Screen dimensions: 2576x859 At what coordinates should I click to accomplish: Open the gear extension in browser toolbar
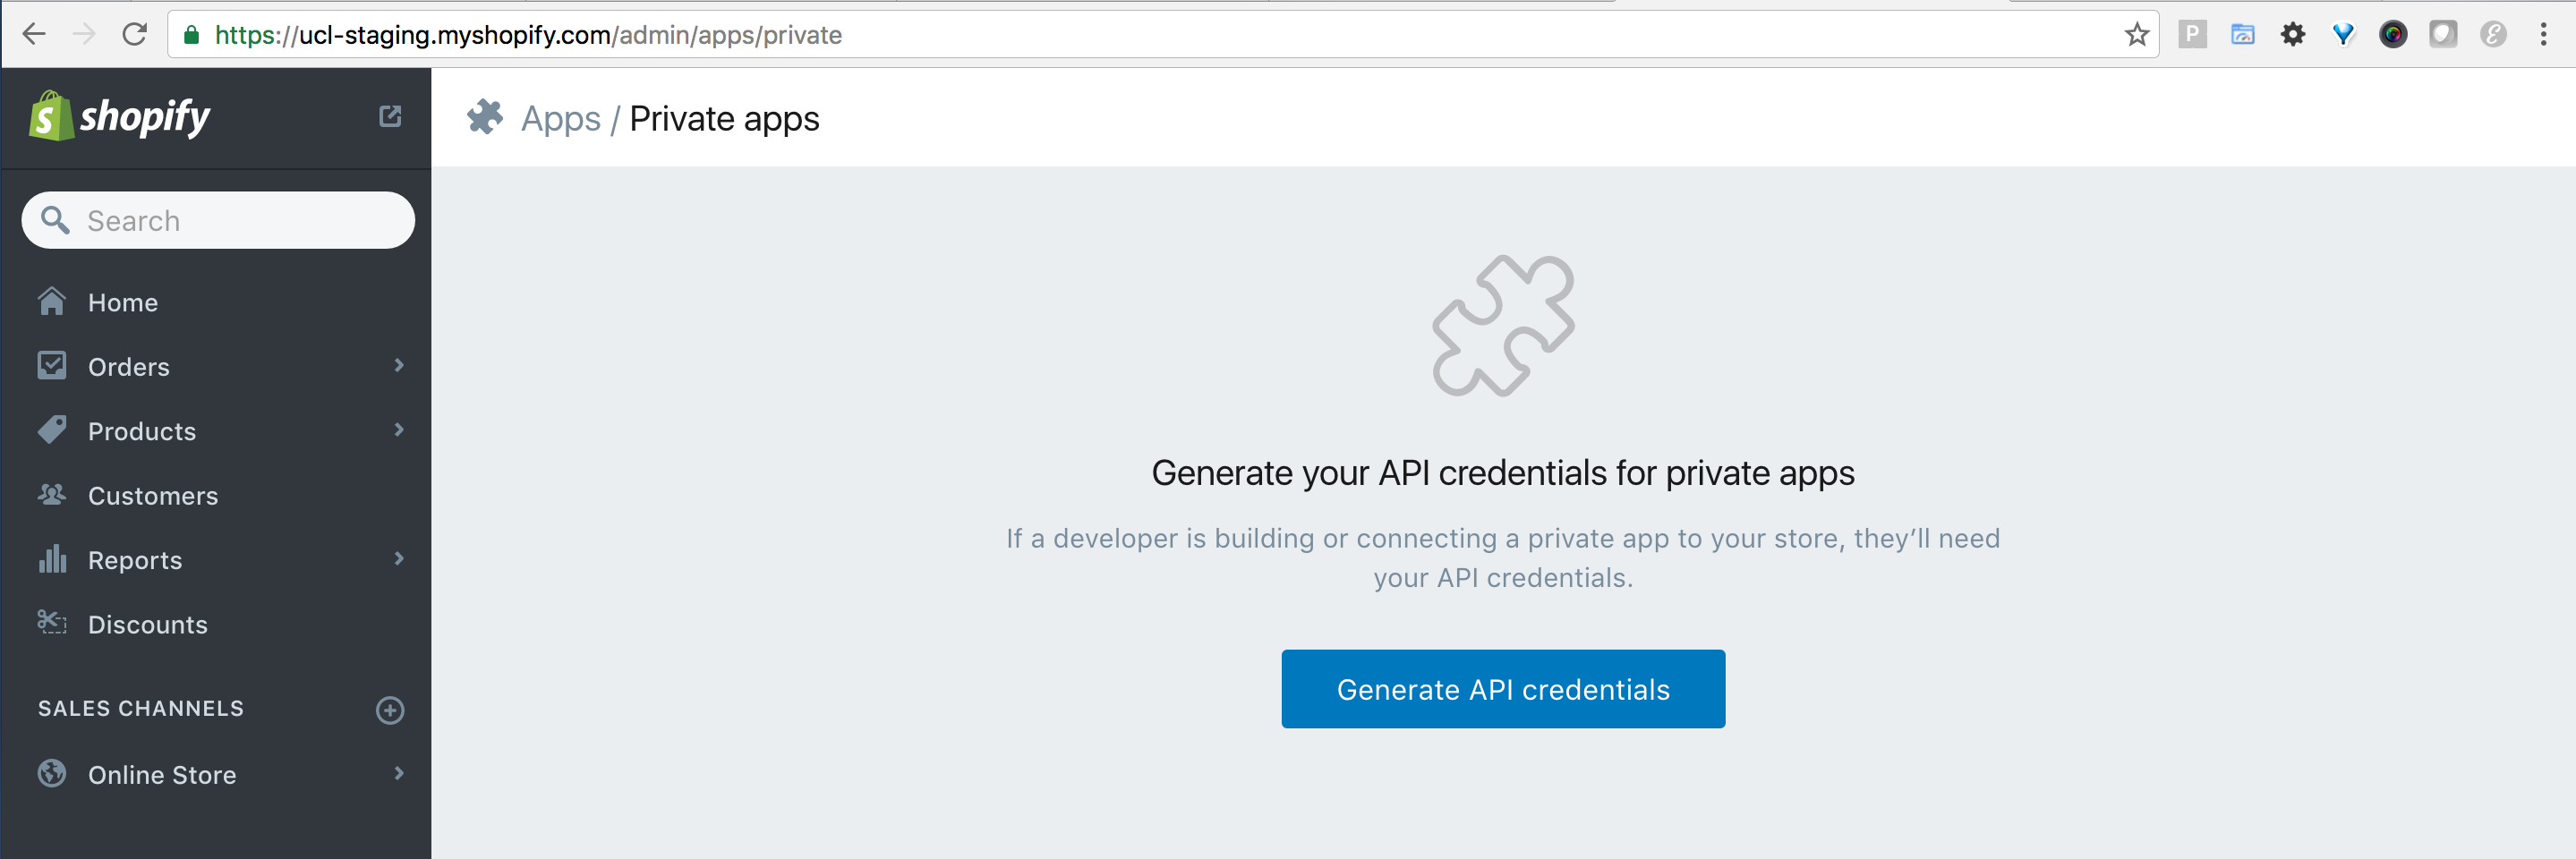tap(2292, 35)
